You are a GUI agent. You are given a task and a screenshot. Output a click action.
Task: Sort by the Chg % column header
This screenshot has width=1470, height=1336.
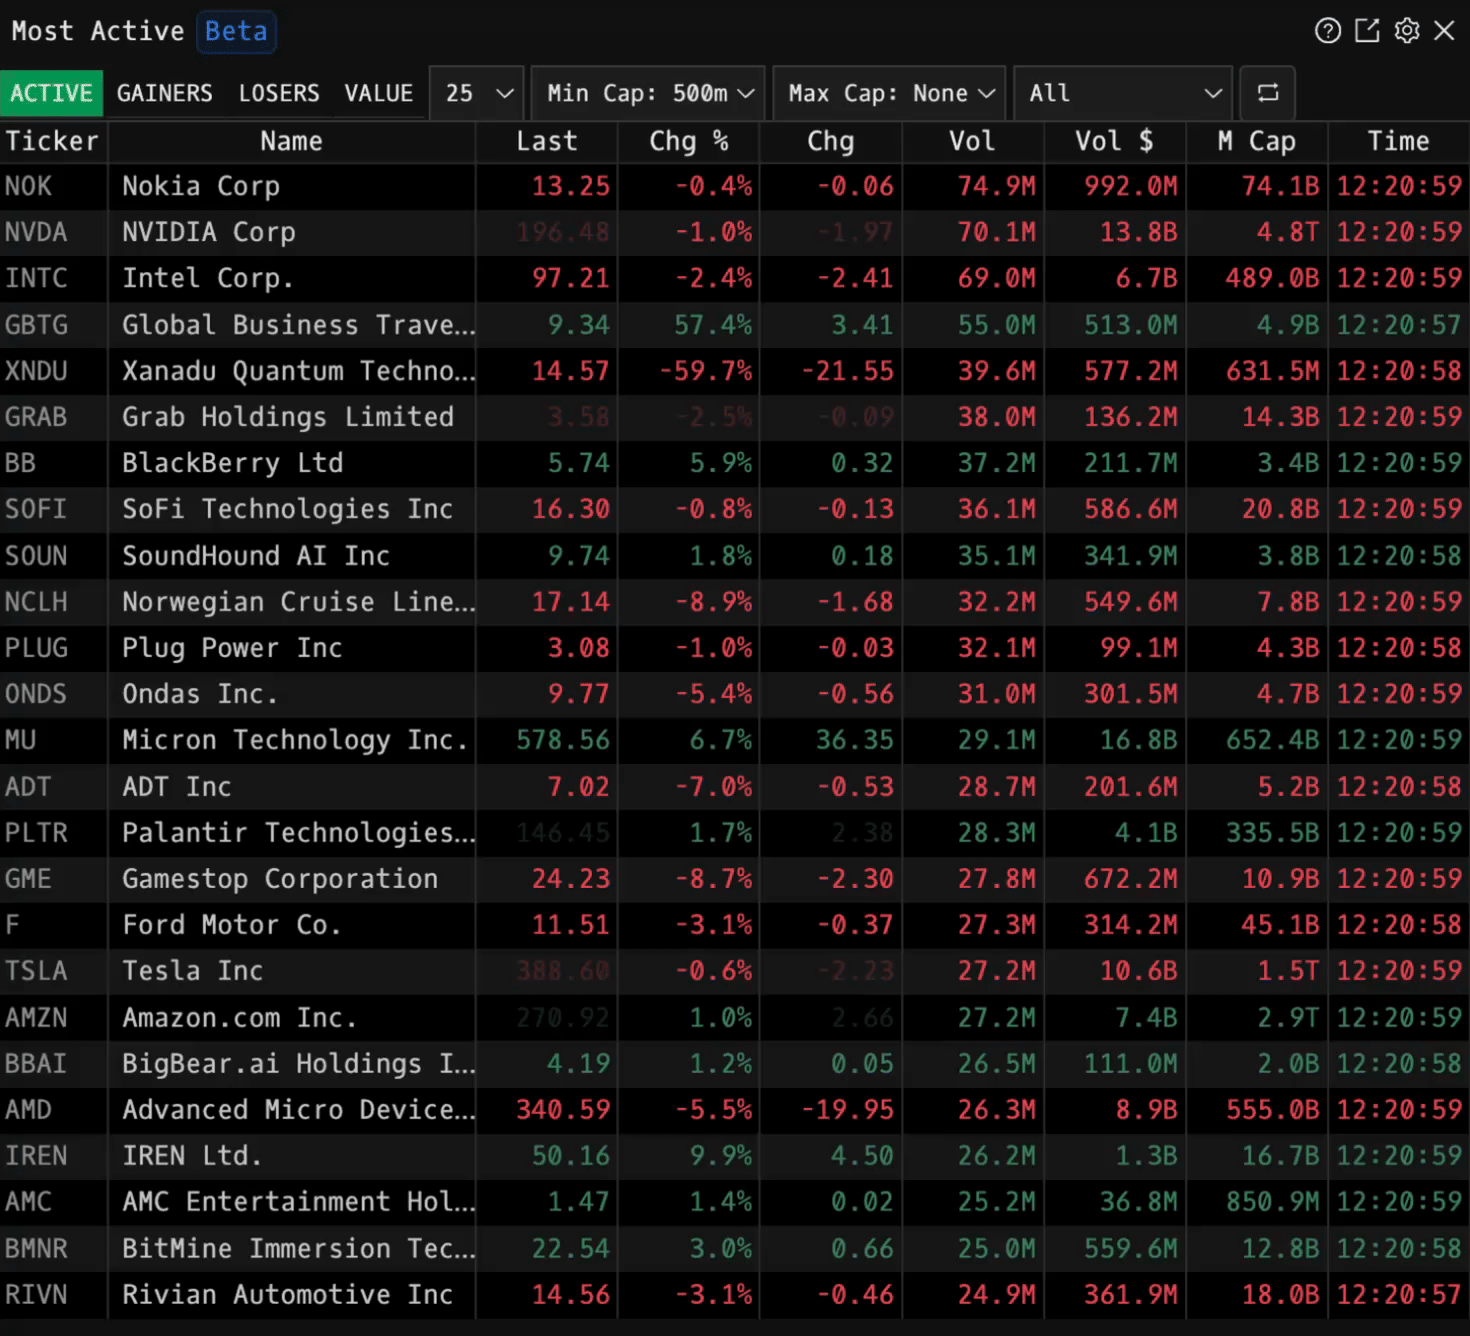point(688,141)
